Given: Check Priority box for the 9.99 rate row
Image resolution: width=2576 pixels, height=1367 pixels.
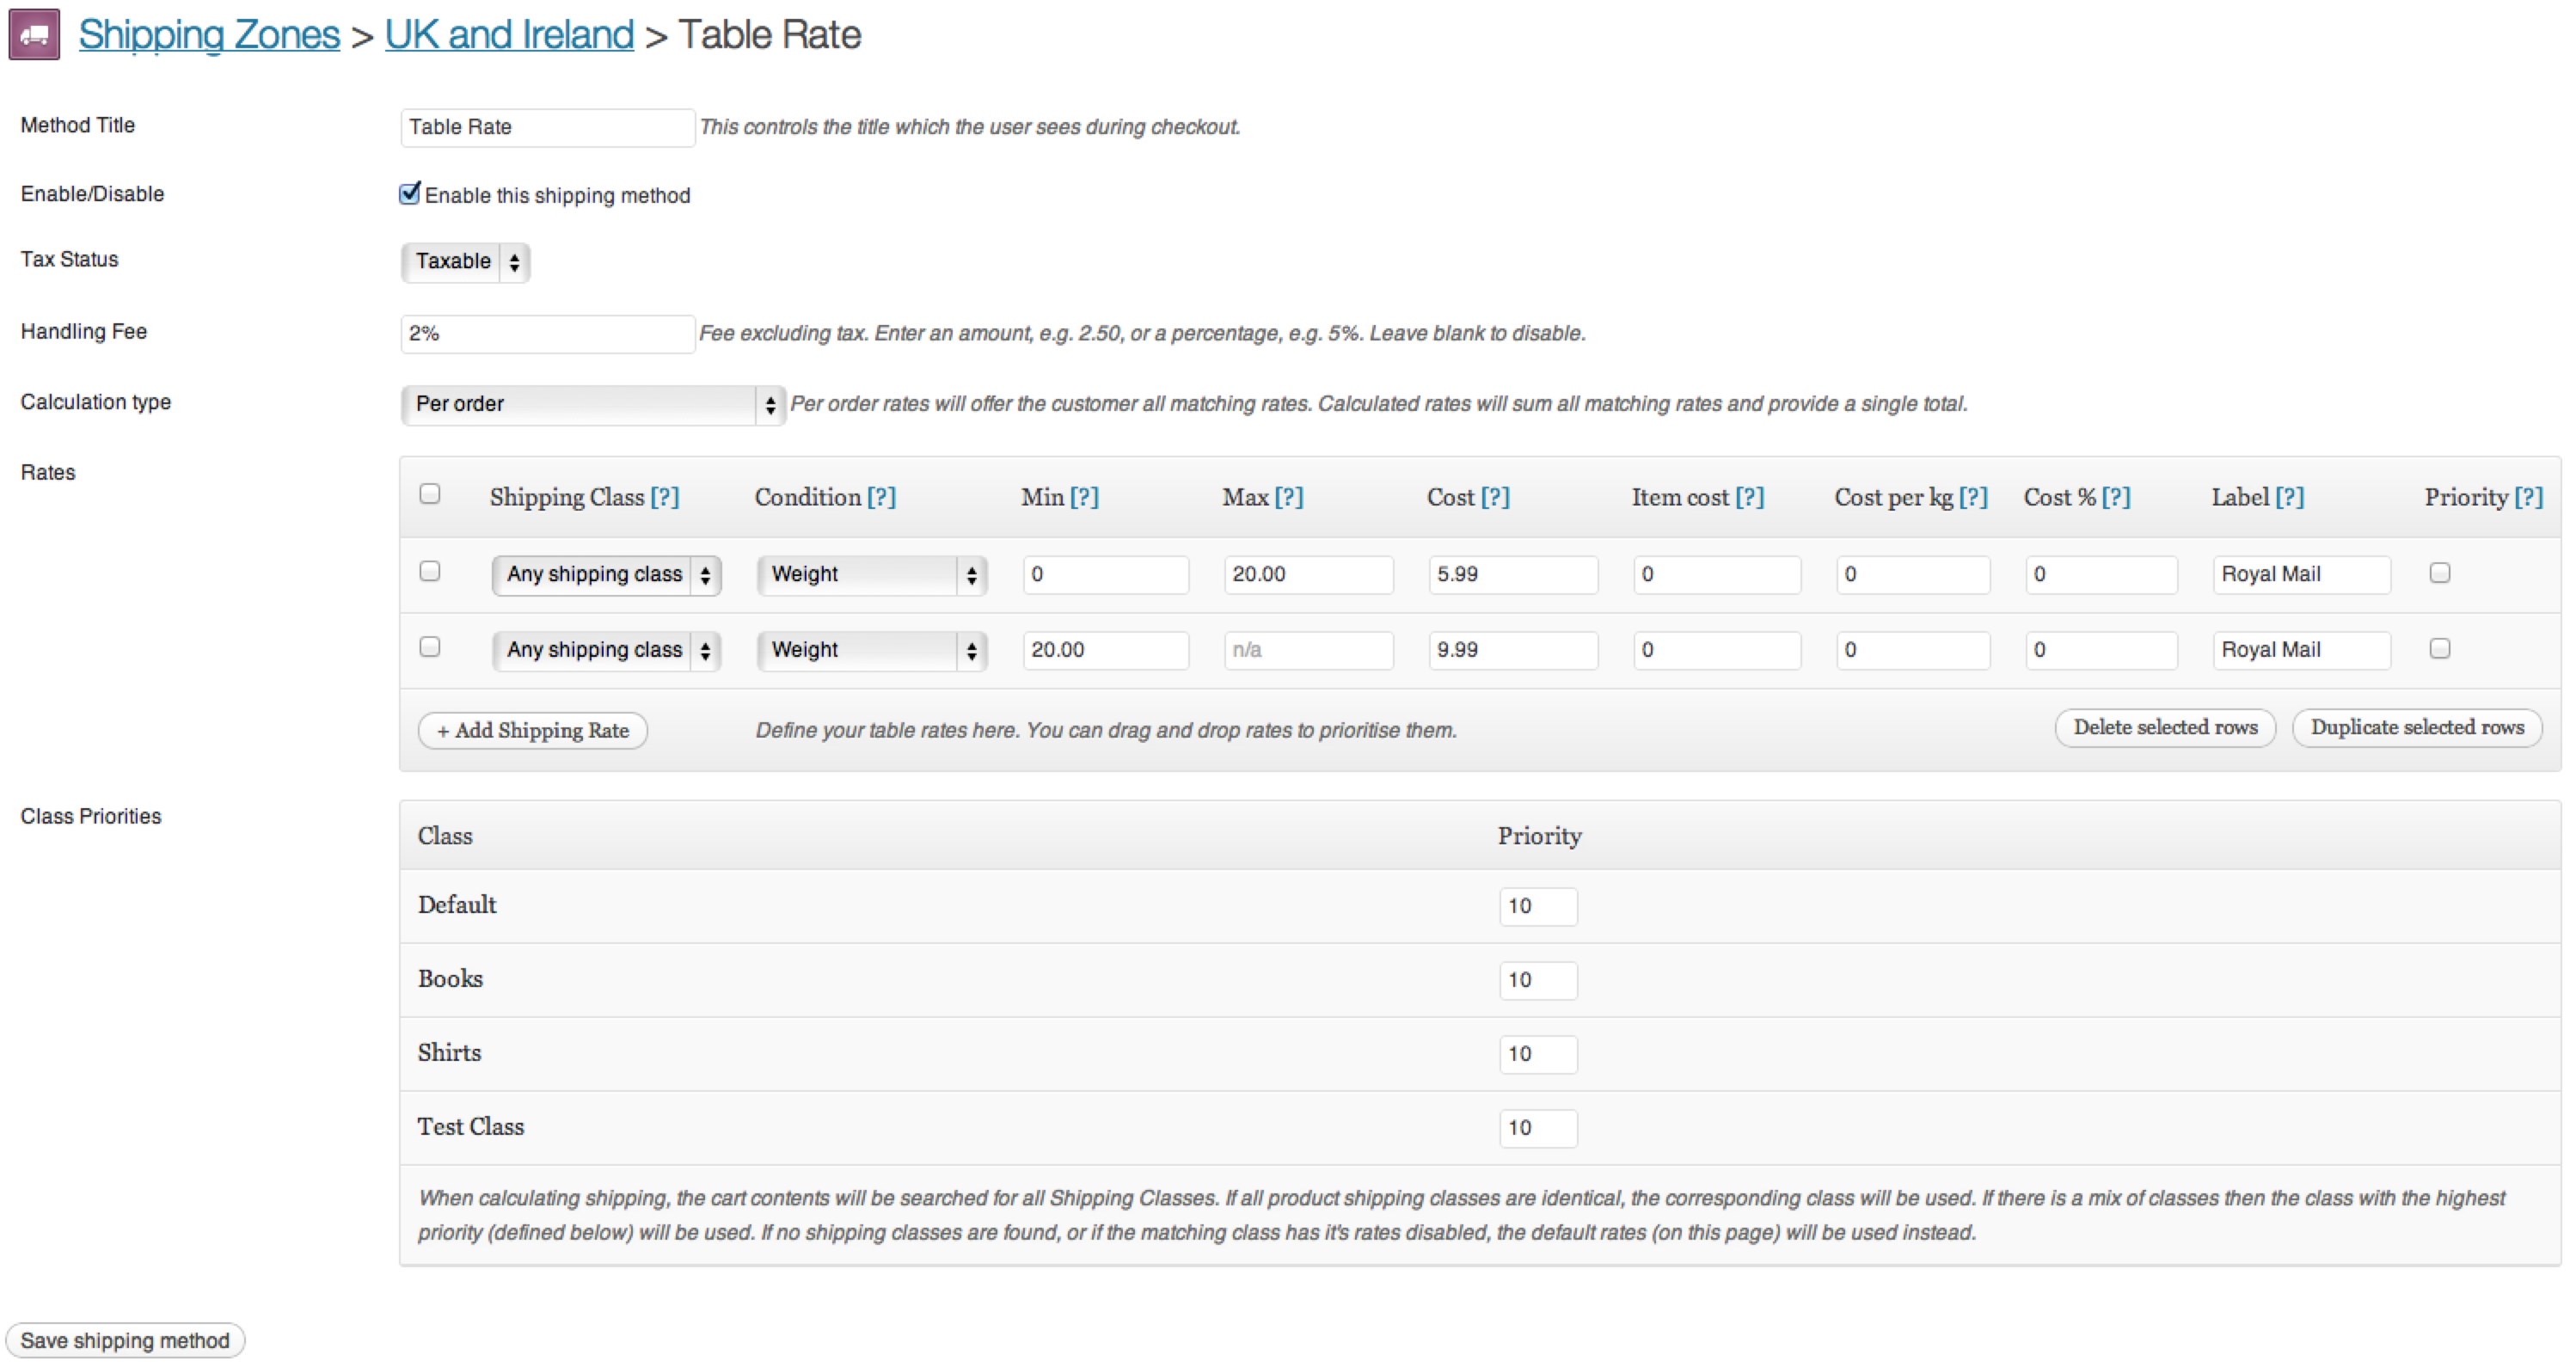Looking at the screenshot, I should [2440, 649].
